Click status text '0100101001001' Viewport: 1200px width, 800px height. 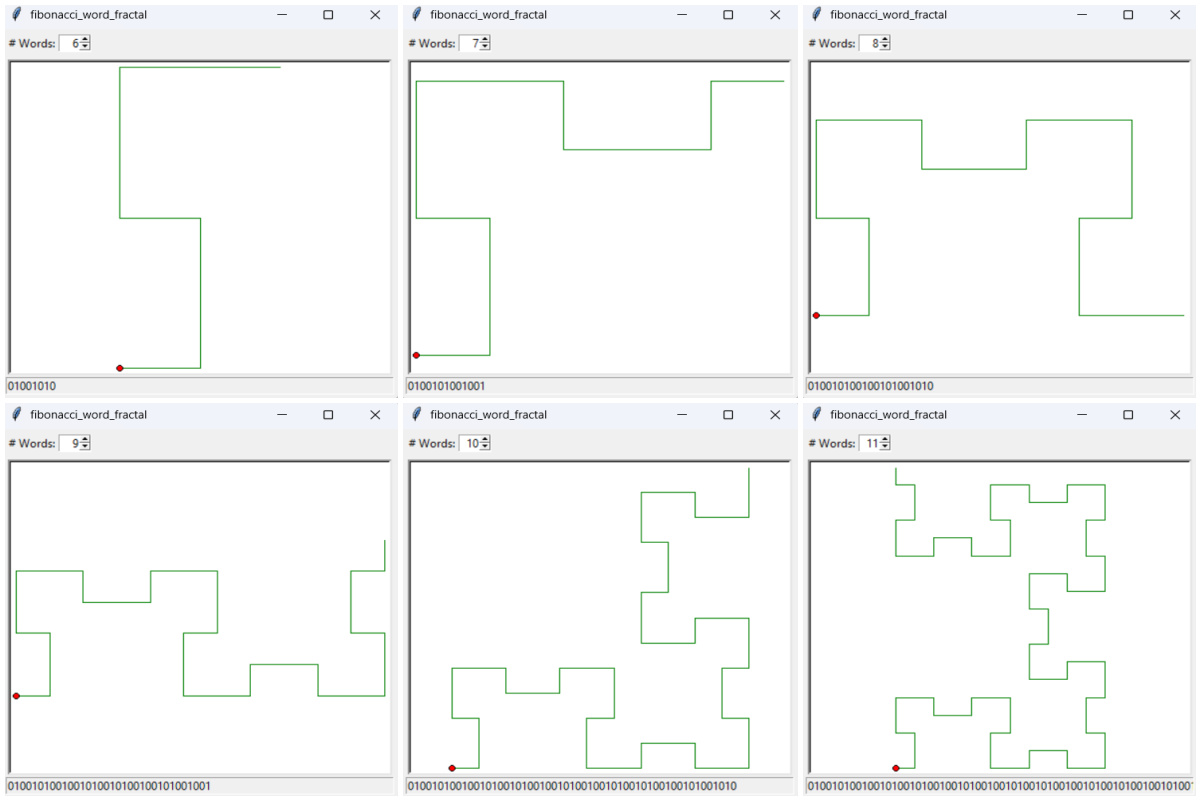point(446,386)
